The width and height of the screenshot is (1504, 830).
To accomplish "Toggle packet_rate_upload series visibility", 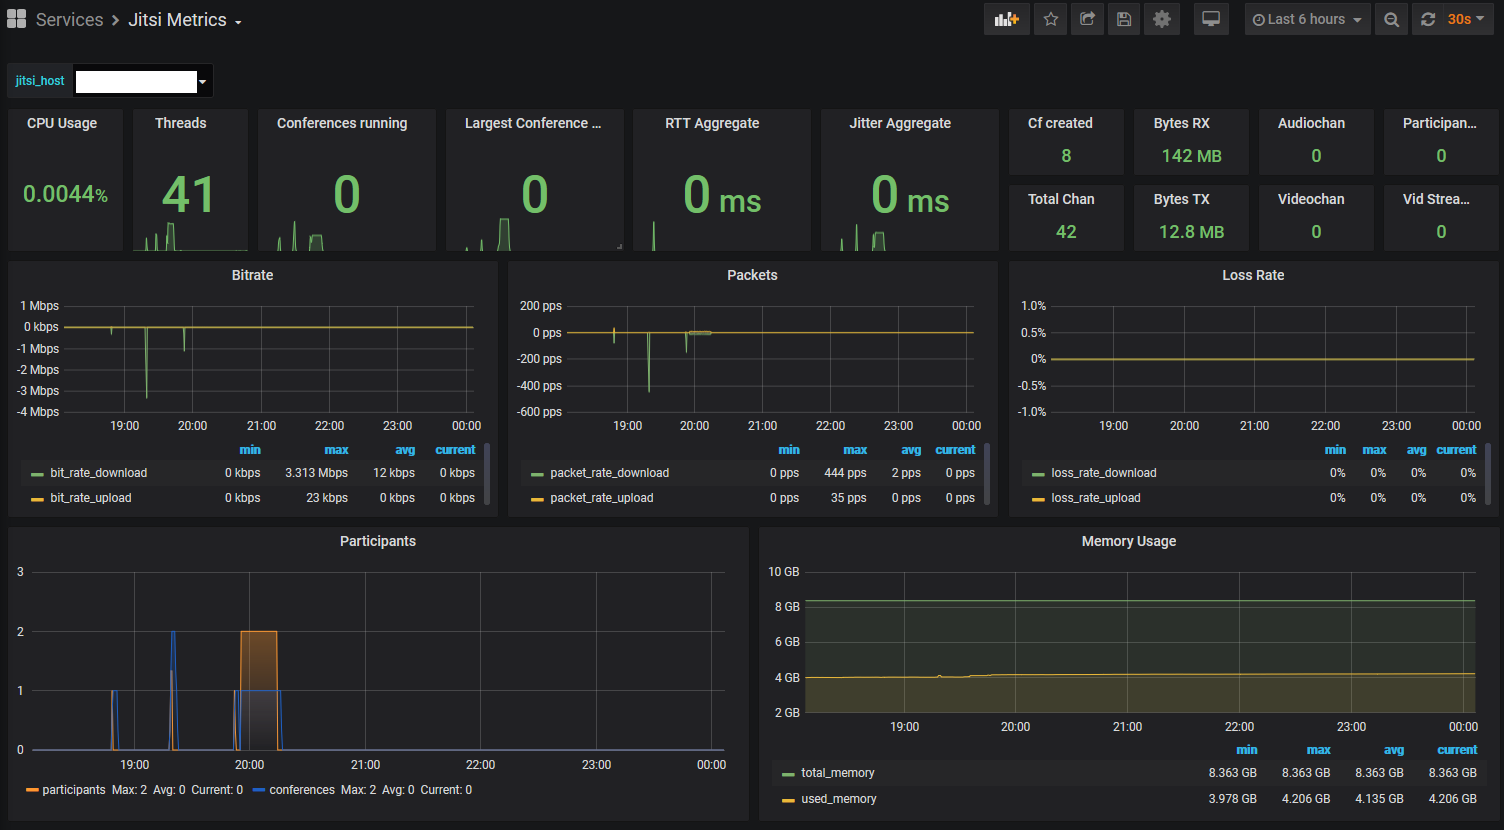I will 601,498.
